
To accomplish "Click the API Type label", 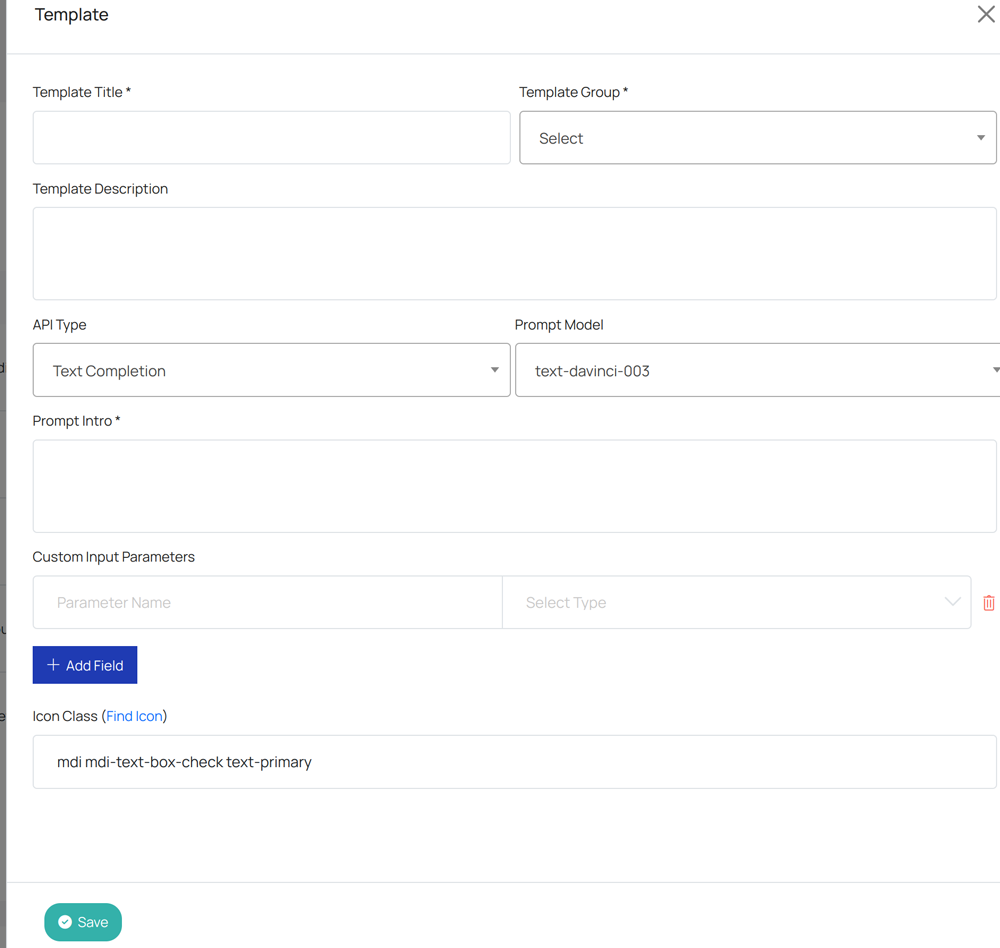I will [x=59, y=325].
